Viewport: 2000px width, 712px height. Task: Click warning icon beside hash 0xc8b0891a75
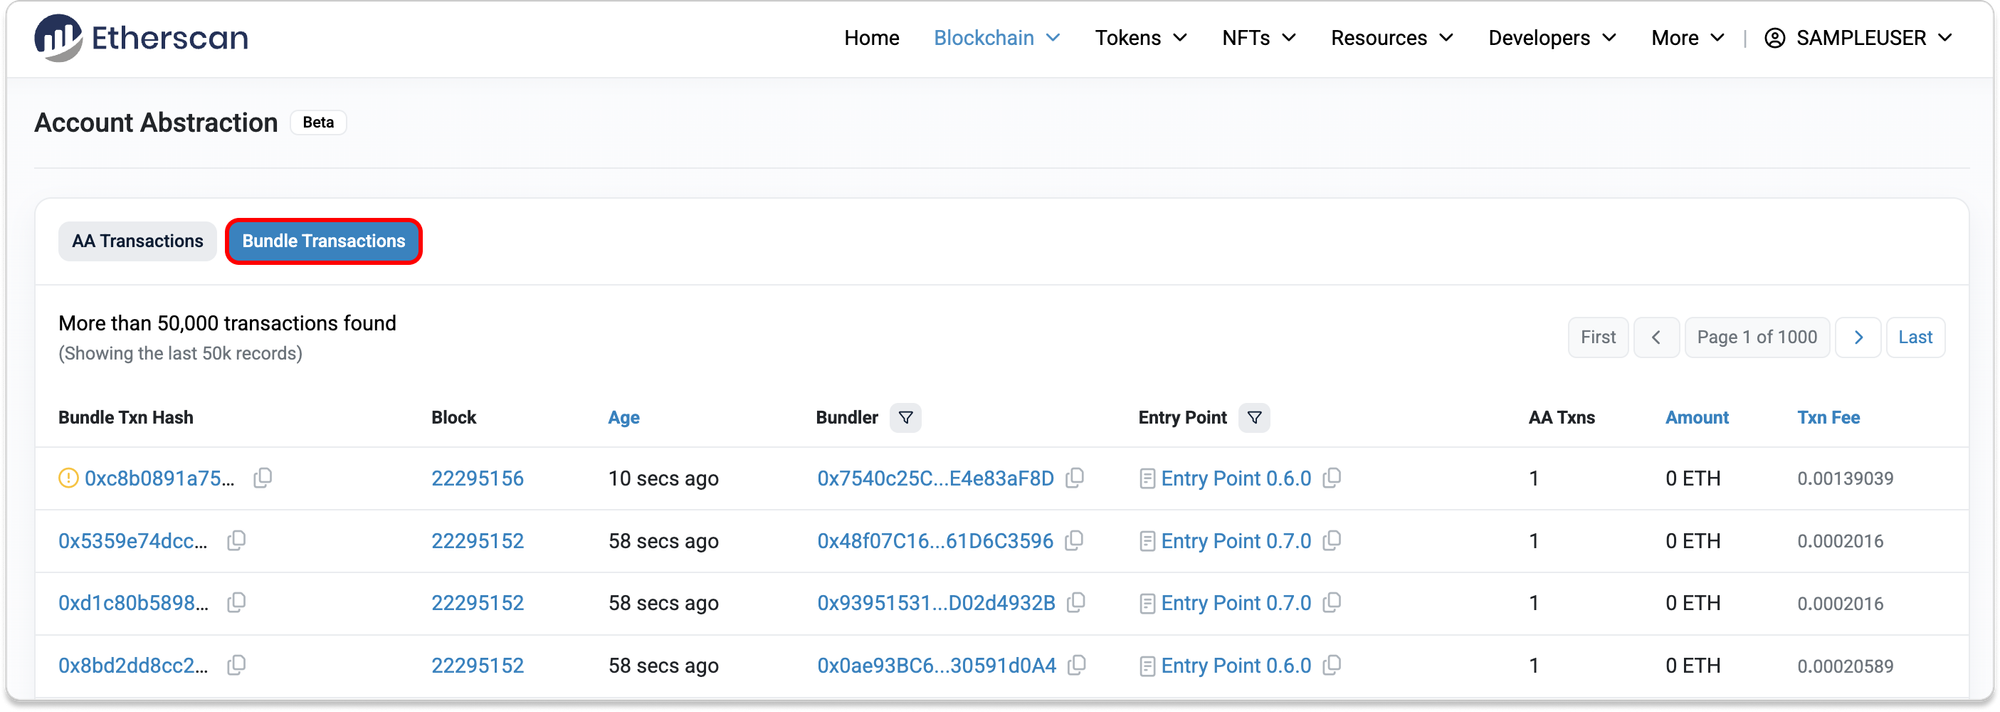68,478
